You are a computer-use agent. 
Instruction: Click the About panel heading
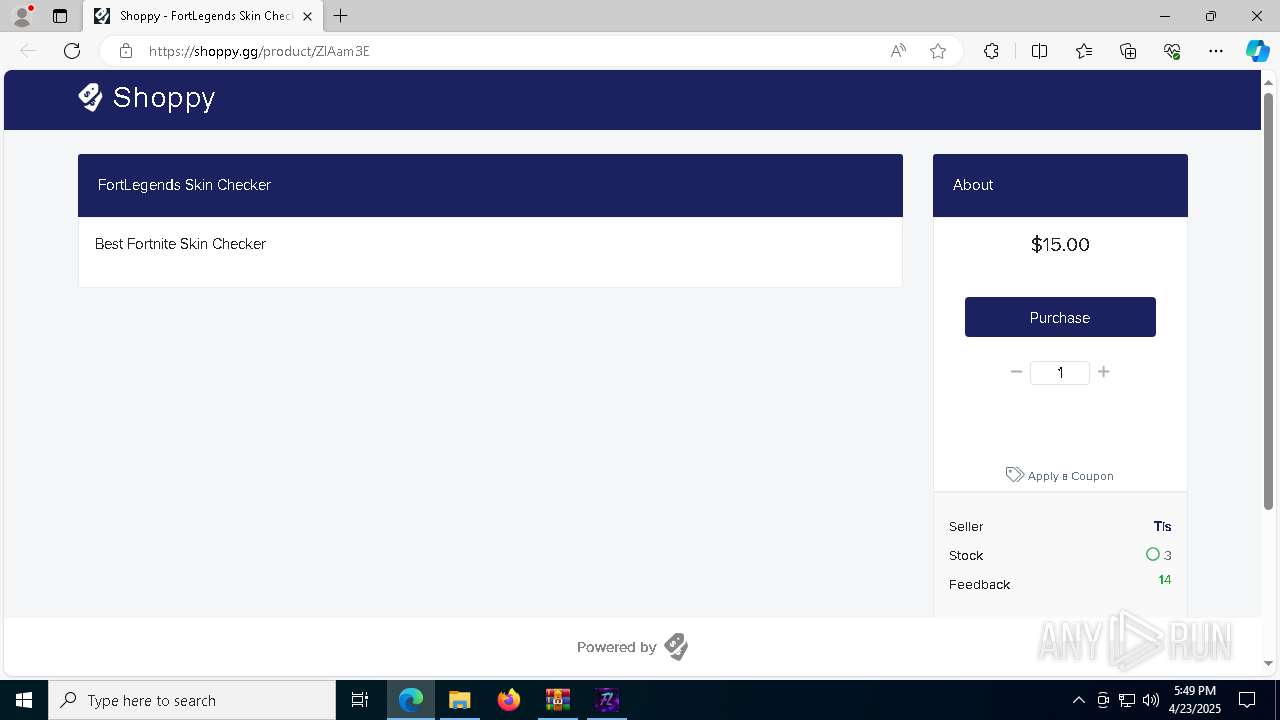pos(973,185)
